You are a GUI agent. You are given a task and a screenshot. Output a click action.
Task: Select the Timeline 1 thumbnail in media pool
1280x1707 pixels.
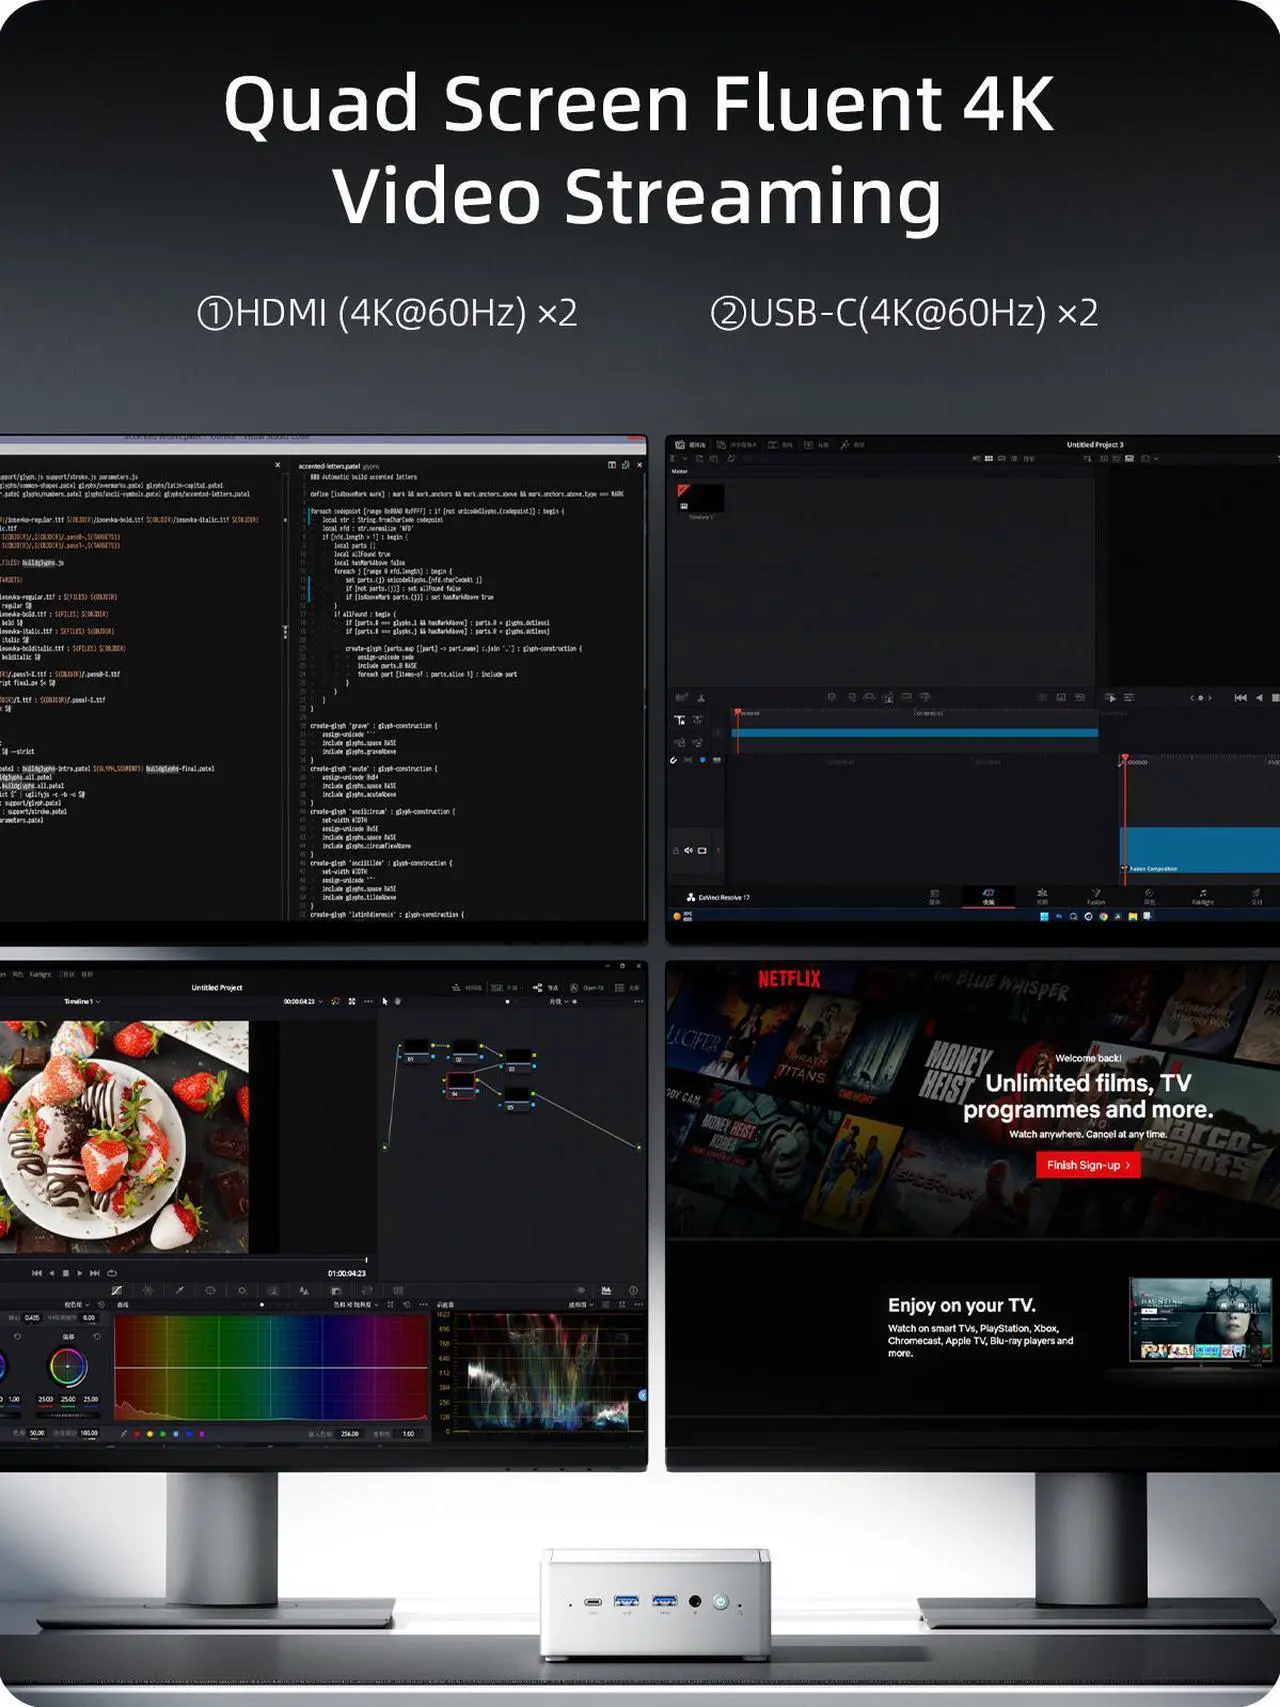coord(701,498)
